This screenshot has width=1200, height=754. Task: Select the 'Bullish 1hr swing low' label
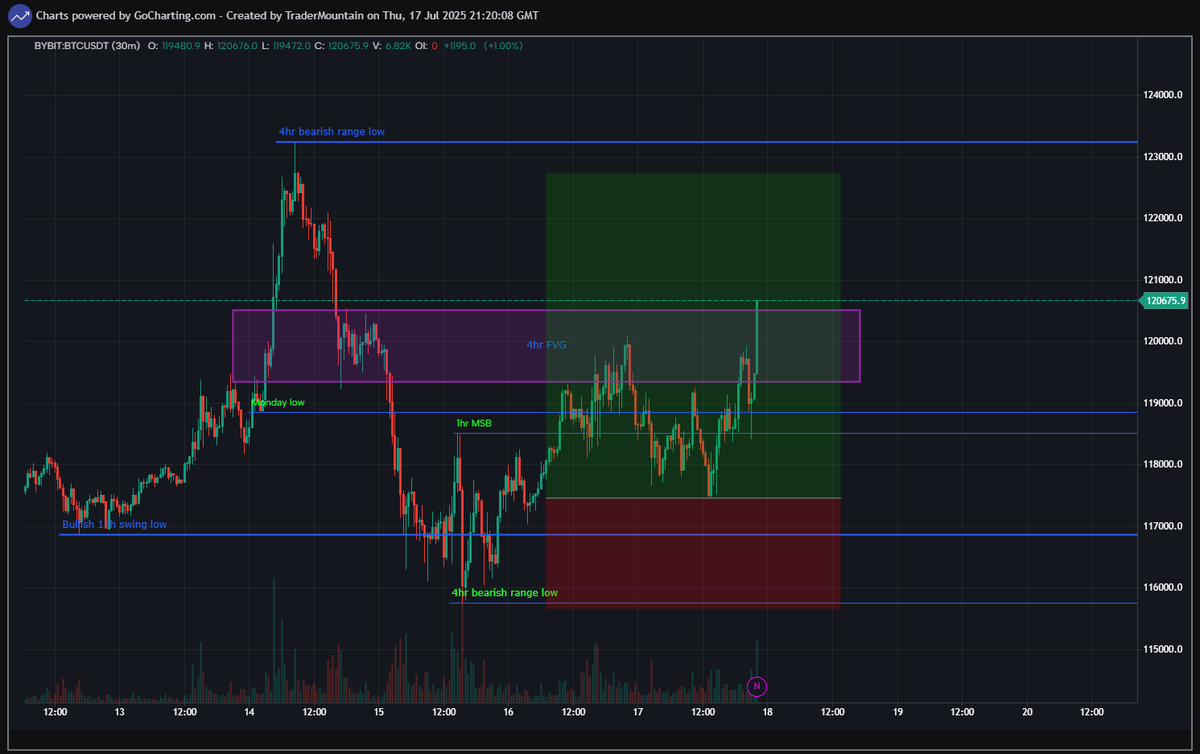[x=114, y=524]
